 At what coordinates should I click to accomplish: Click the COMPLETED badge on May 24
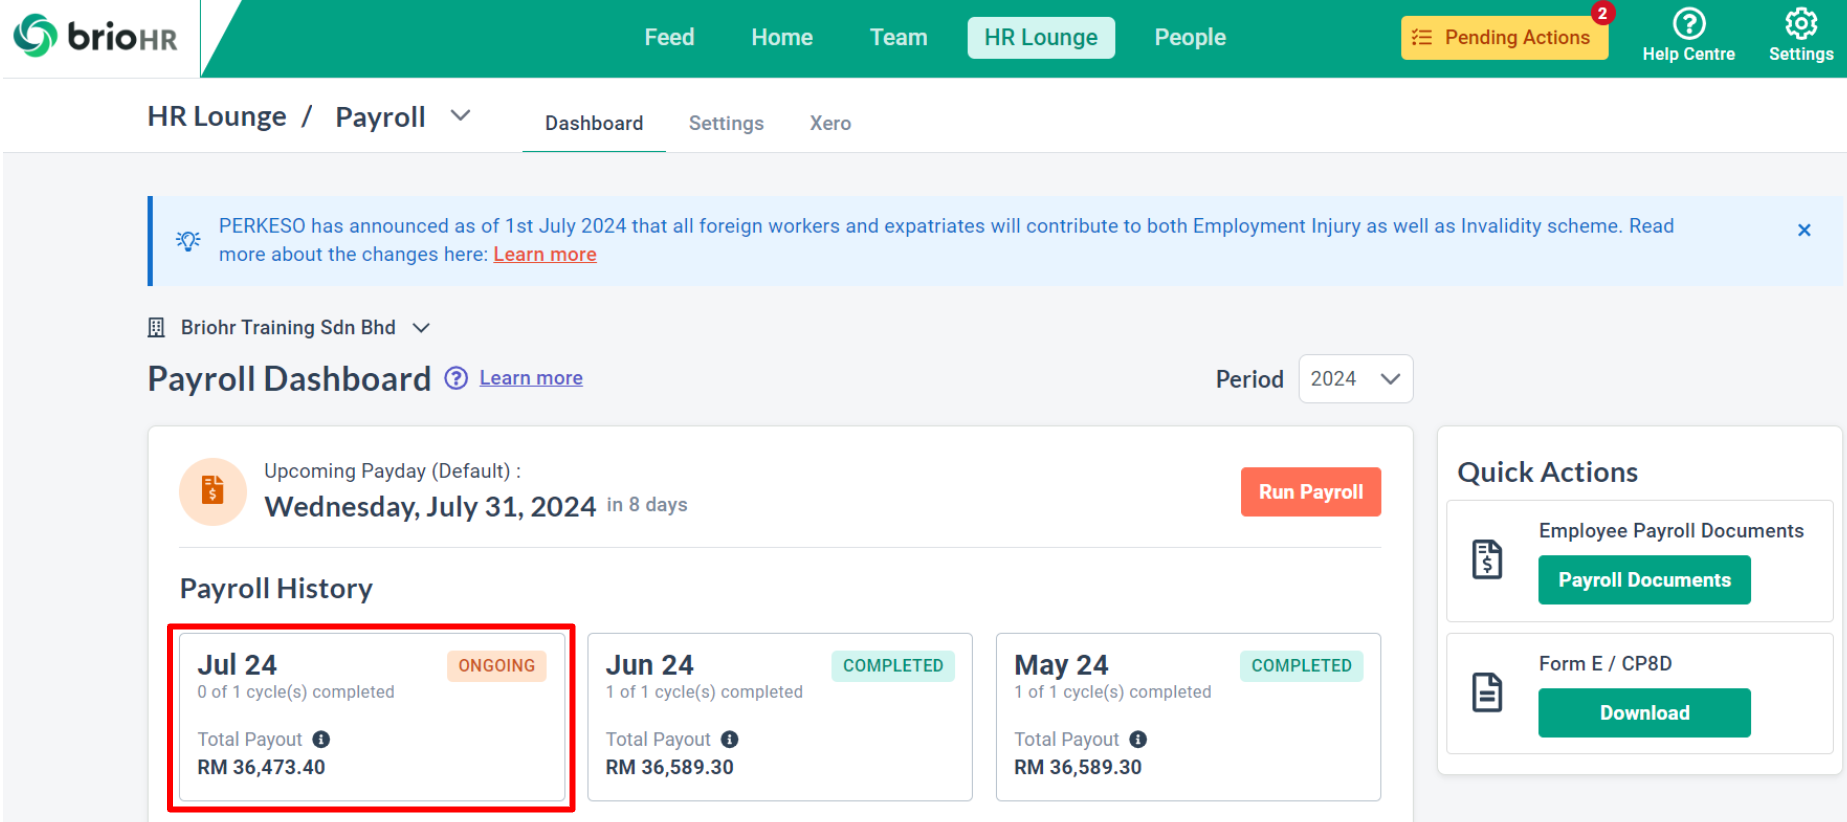point(1301,666)
